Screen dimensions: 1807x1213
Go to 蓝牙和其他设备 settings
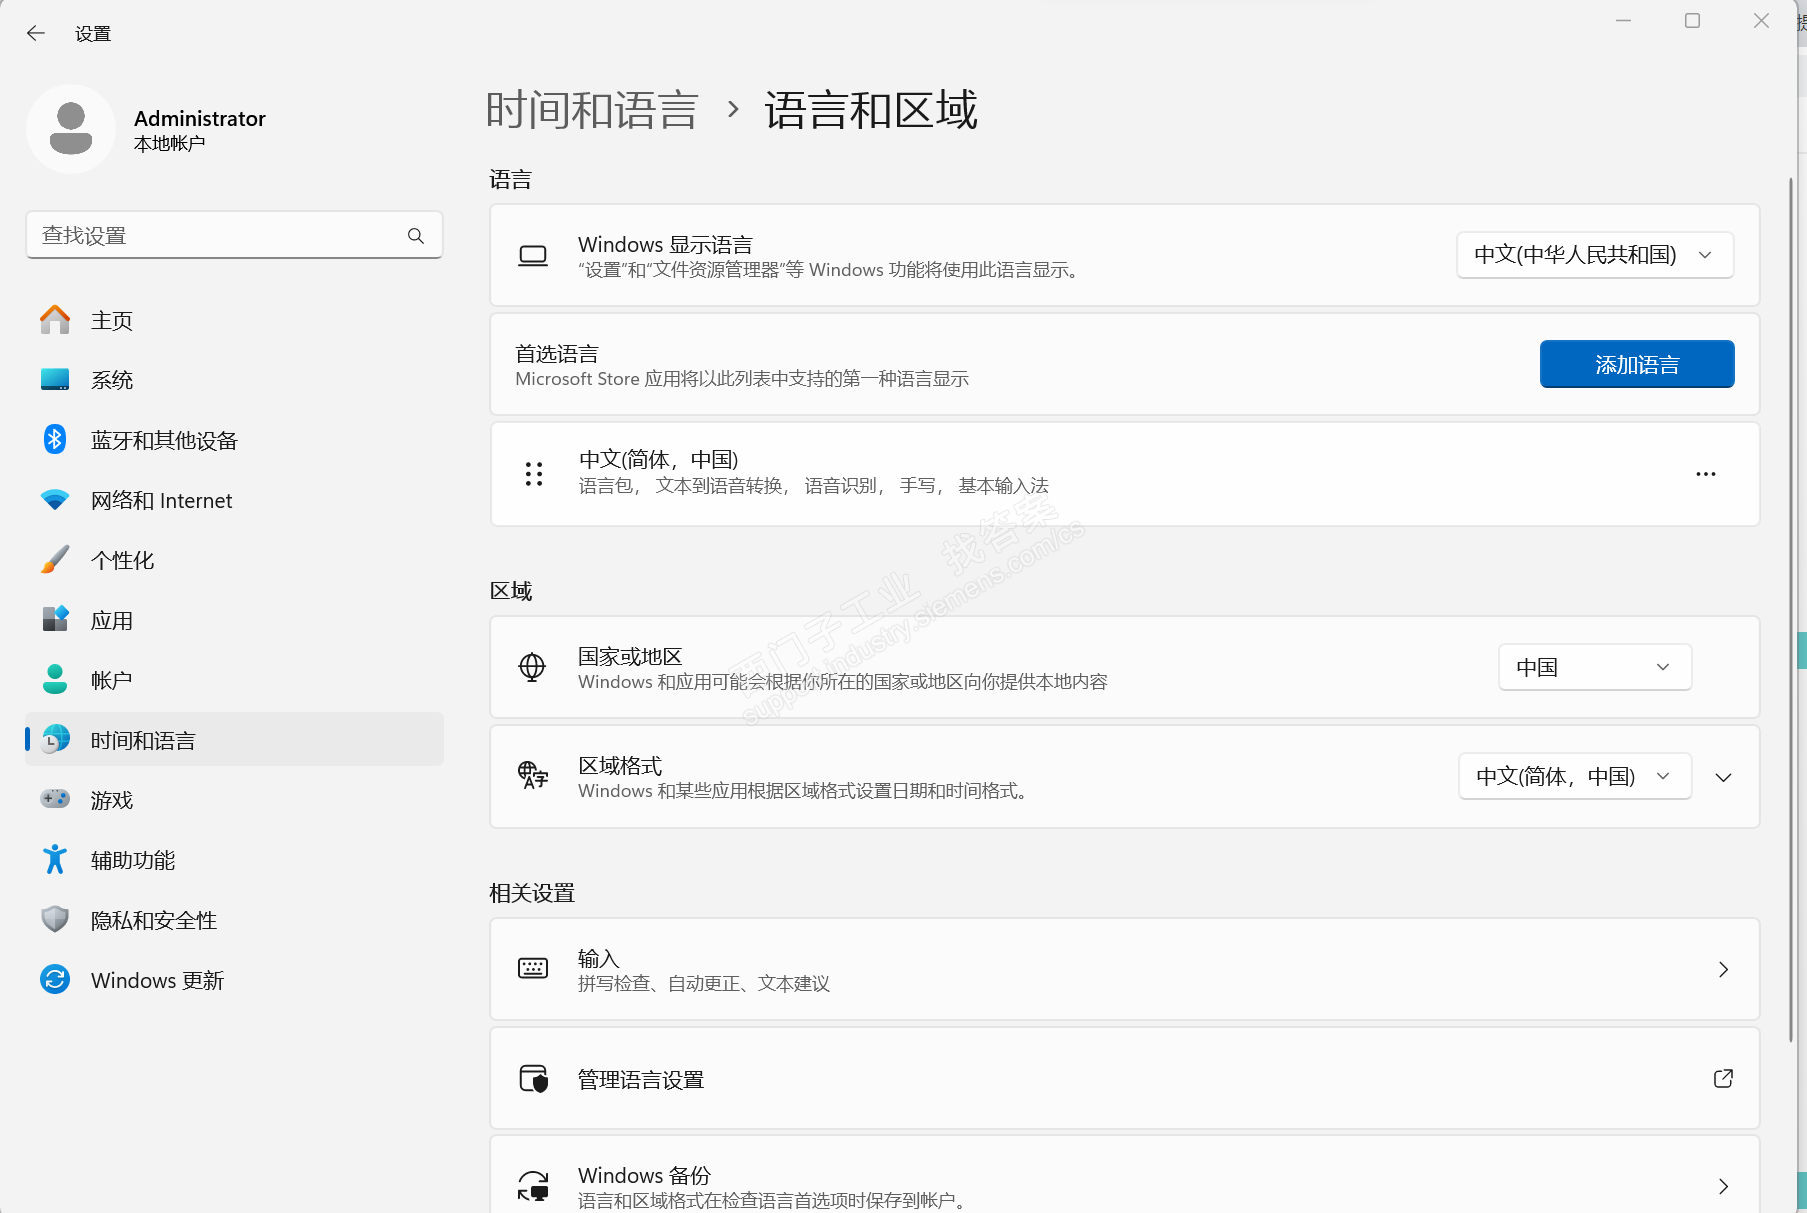[x=234, y=440]
